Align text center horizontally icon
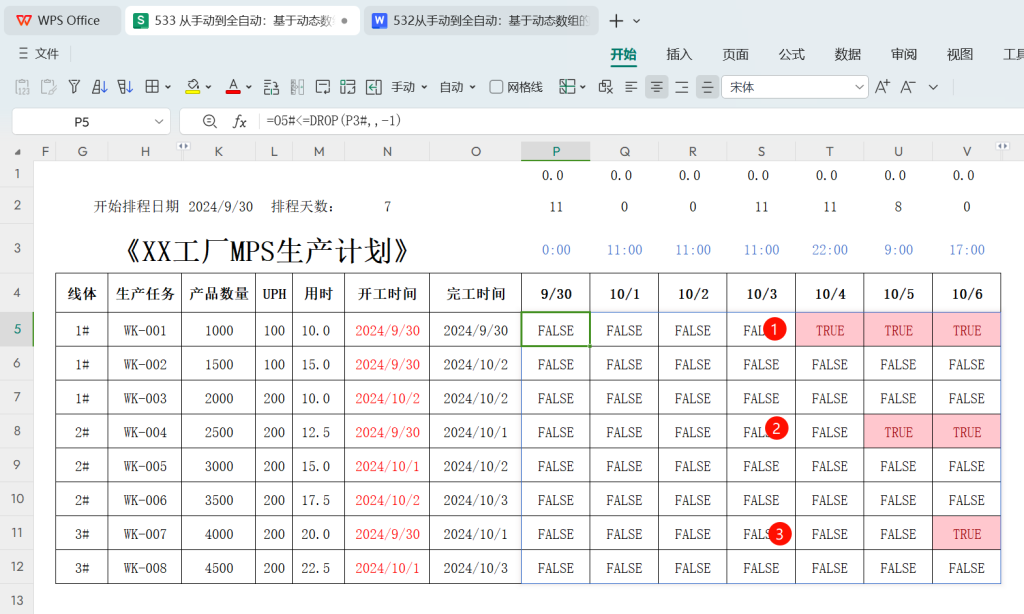 click(656, 87)
